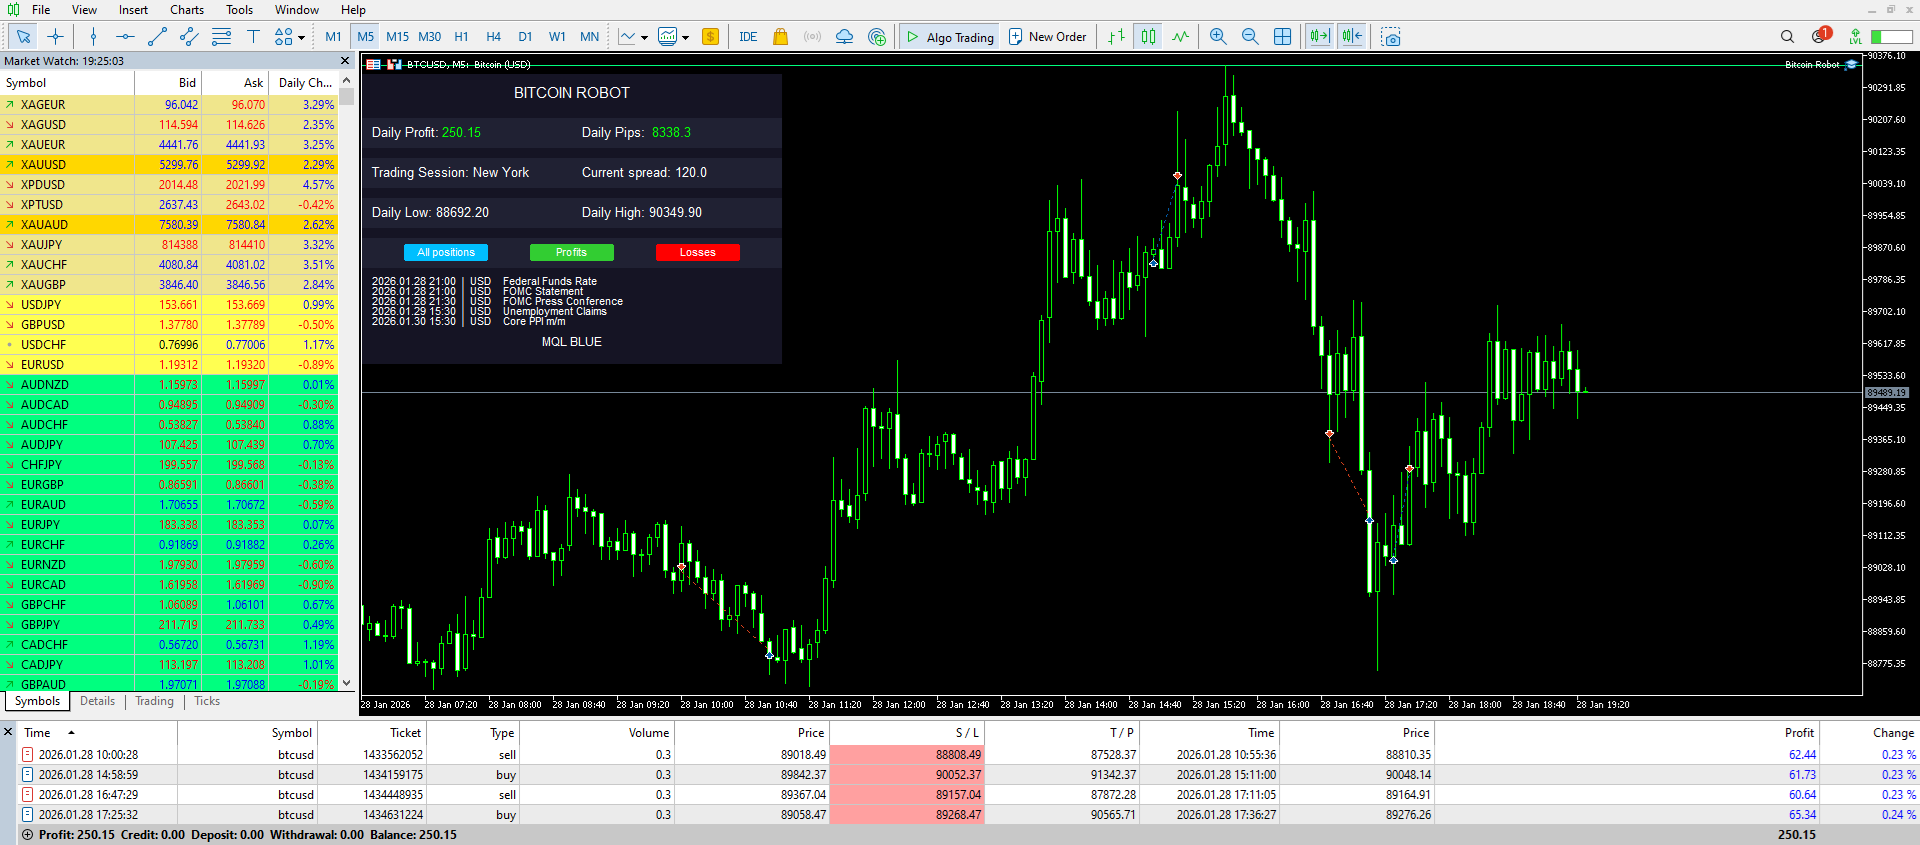Select the cursor arrow tool
The height and width of the screenshot is (845, 1920).
tap(23, 37)
